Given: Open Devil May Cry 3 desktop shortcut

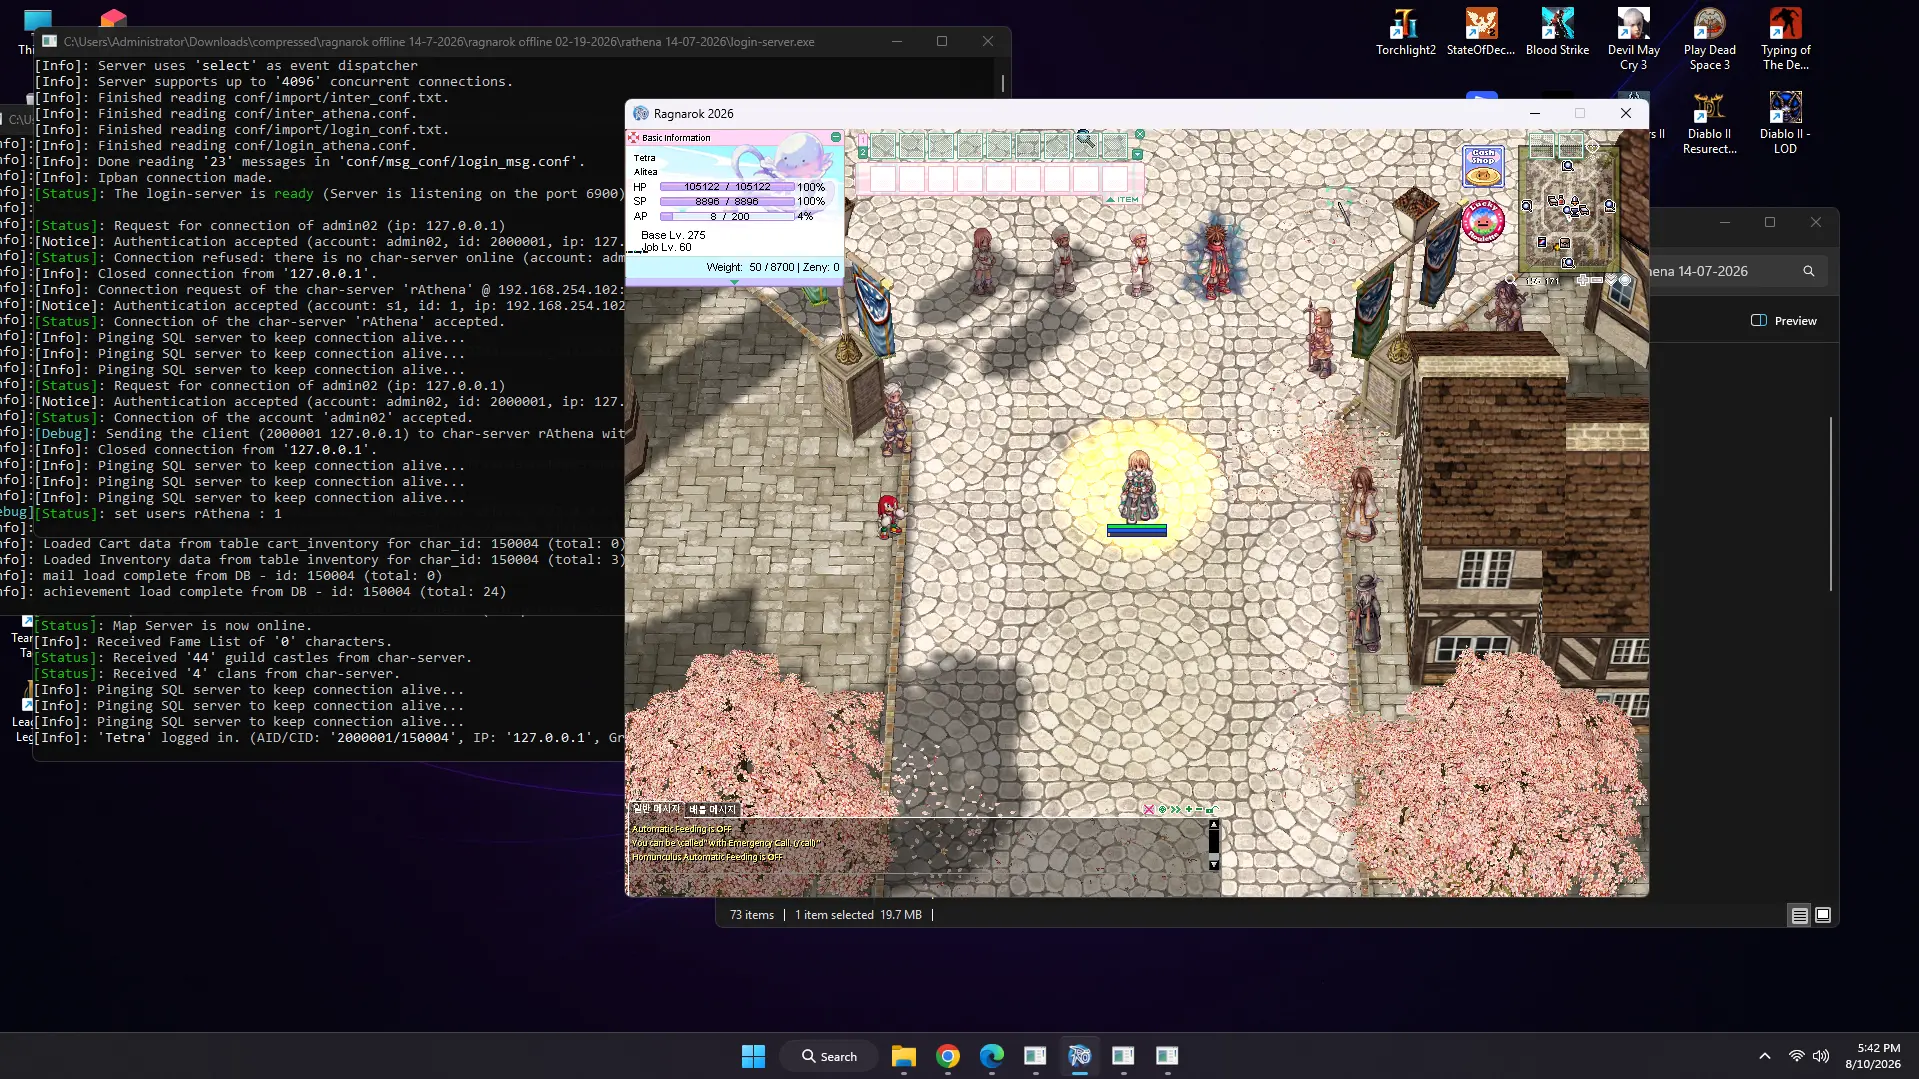Looking at the screenshot, I should pyautogui.click(x=1633, y=40).
